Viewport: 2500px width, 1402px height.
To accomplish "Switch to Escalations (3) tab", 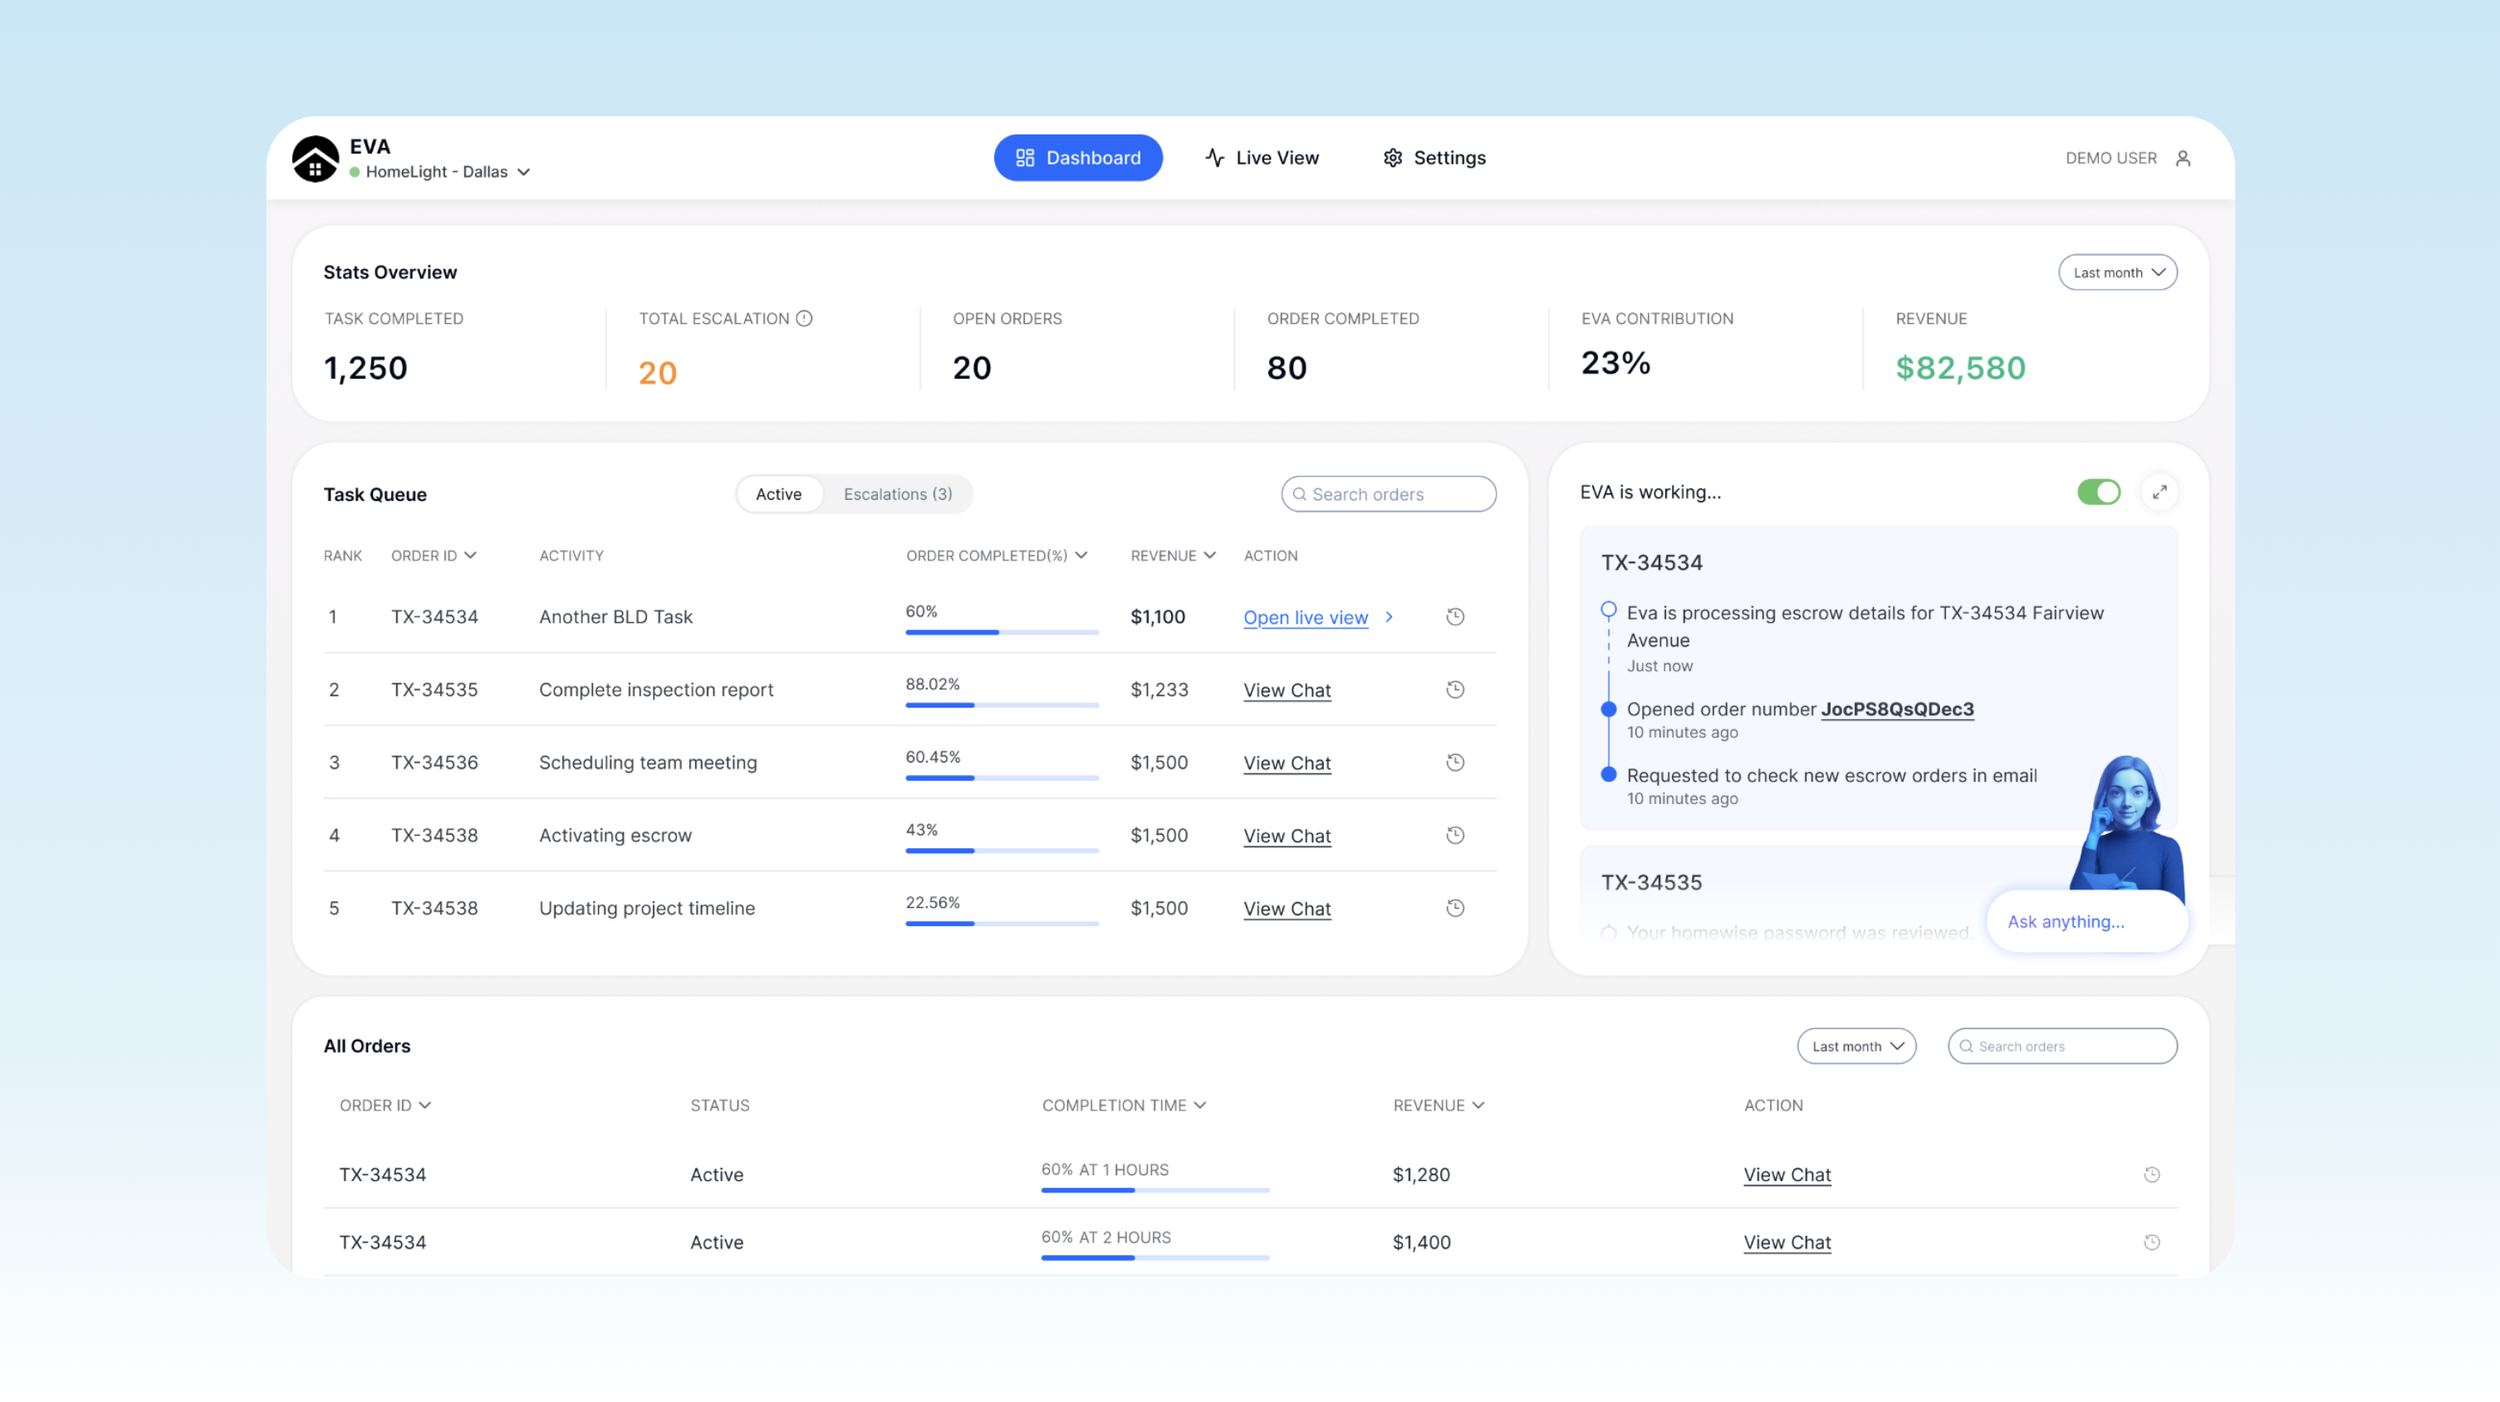I will click(897, 494).
